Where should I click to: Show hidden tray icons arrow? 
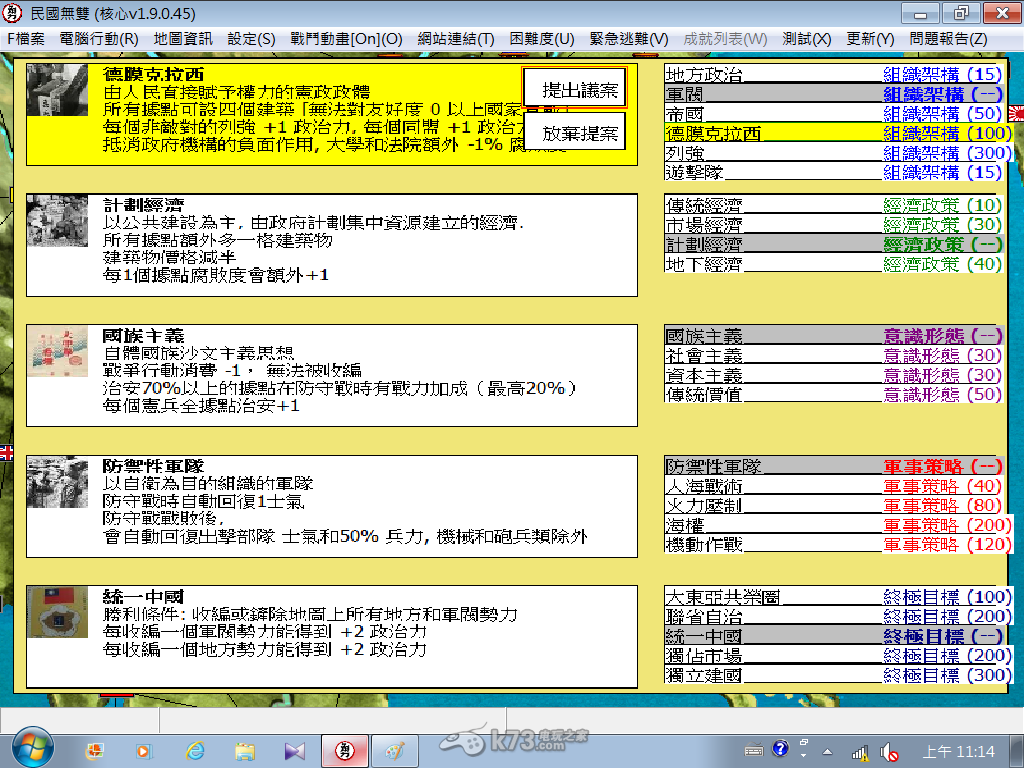click(x=827, y=751)
